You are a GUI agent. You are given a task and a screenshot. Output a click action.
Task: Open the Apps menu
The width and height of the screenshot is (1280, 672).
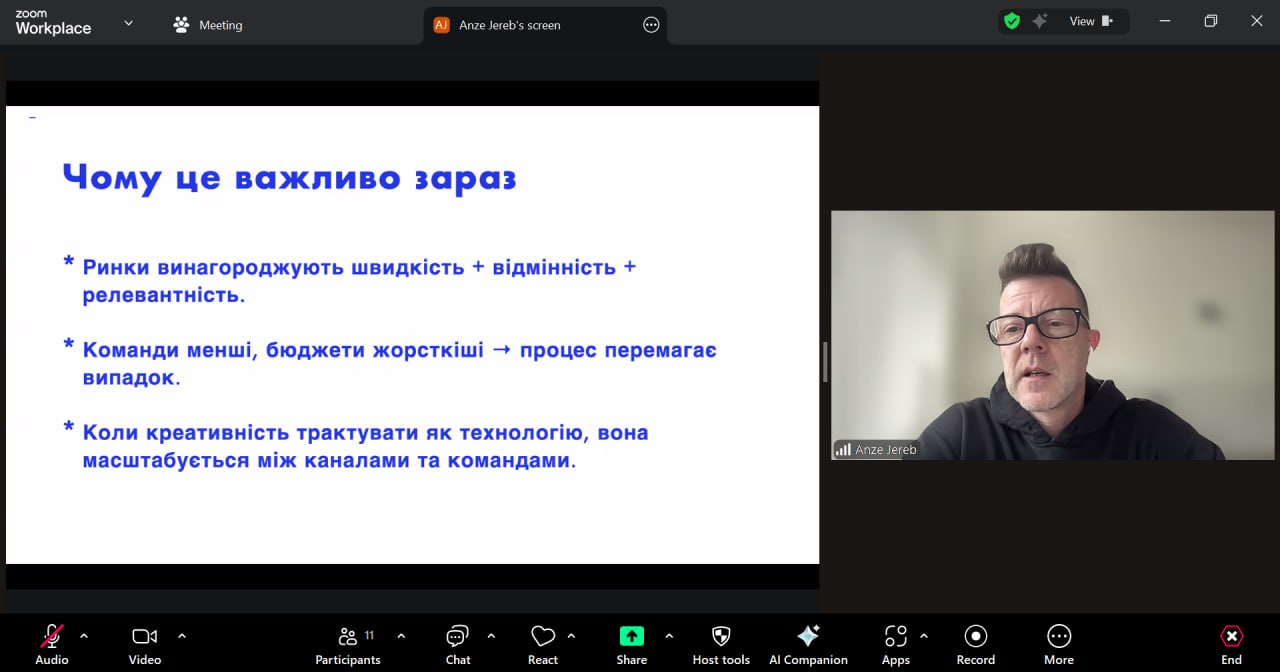(x=895, y=637)
